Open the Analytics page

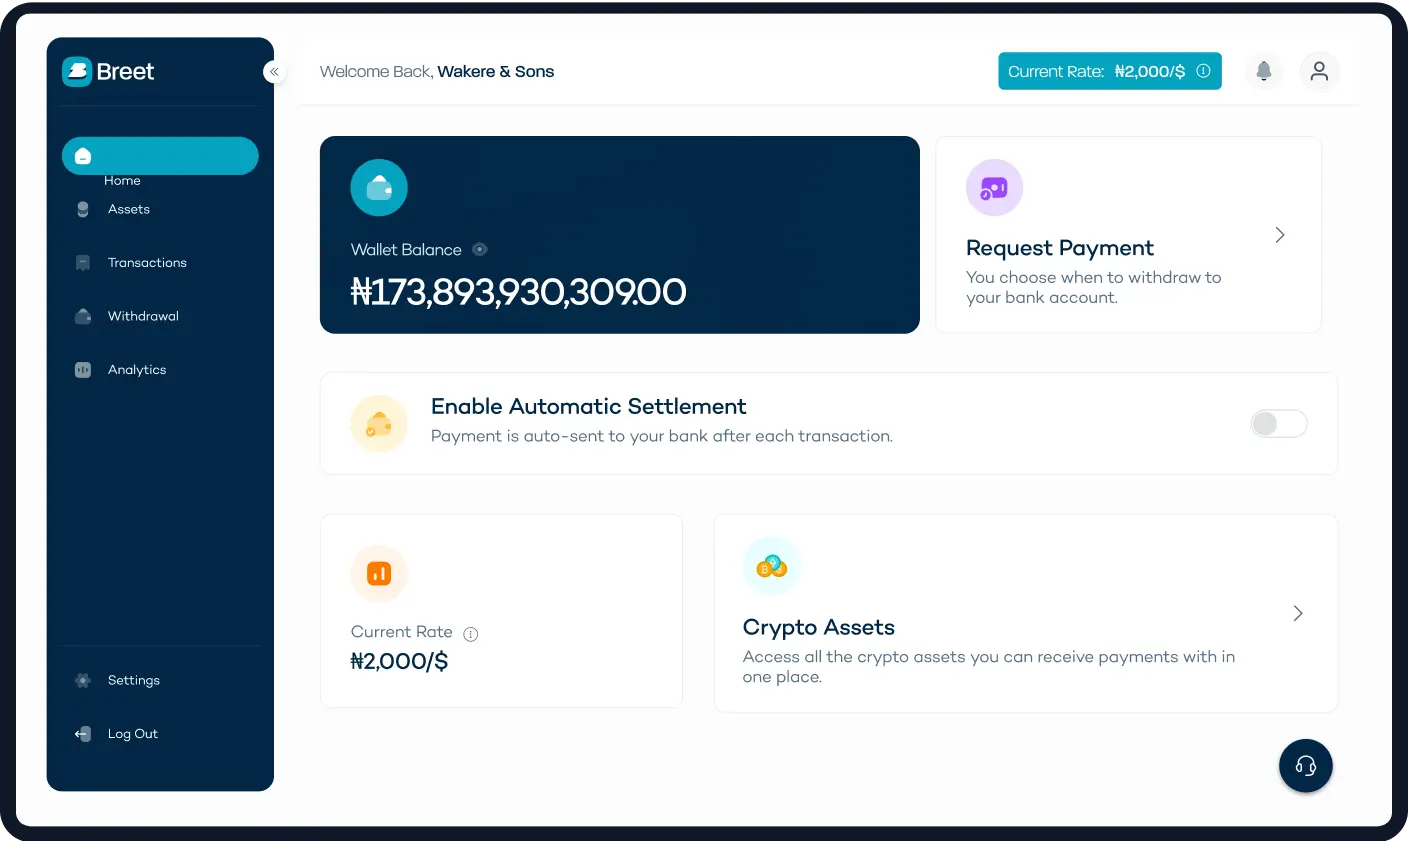click(137, 370)
